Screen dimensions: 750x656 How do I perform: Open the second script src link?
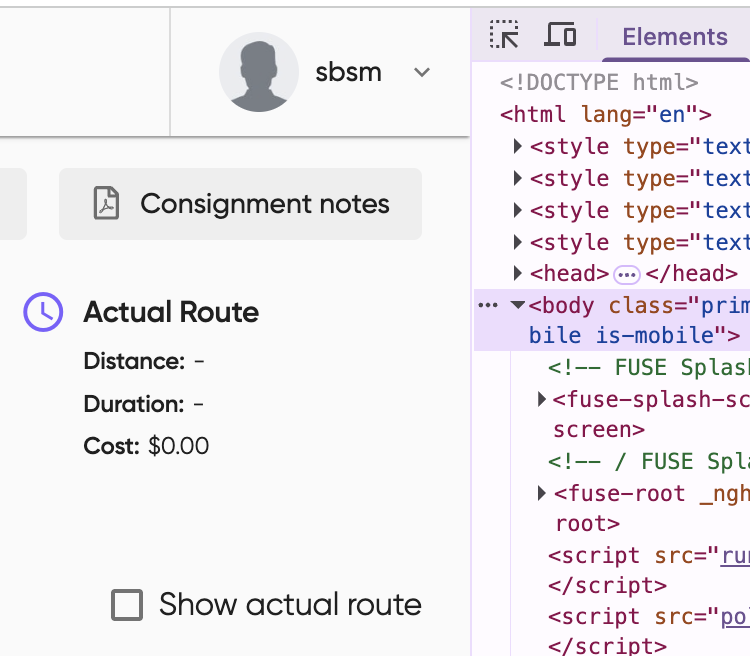735,617
